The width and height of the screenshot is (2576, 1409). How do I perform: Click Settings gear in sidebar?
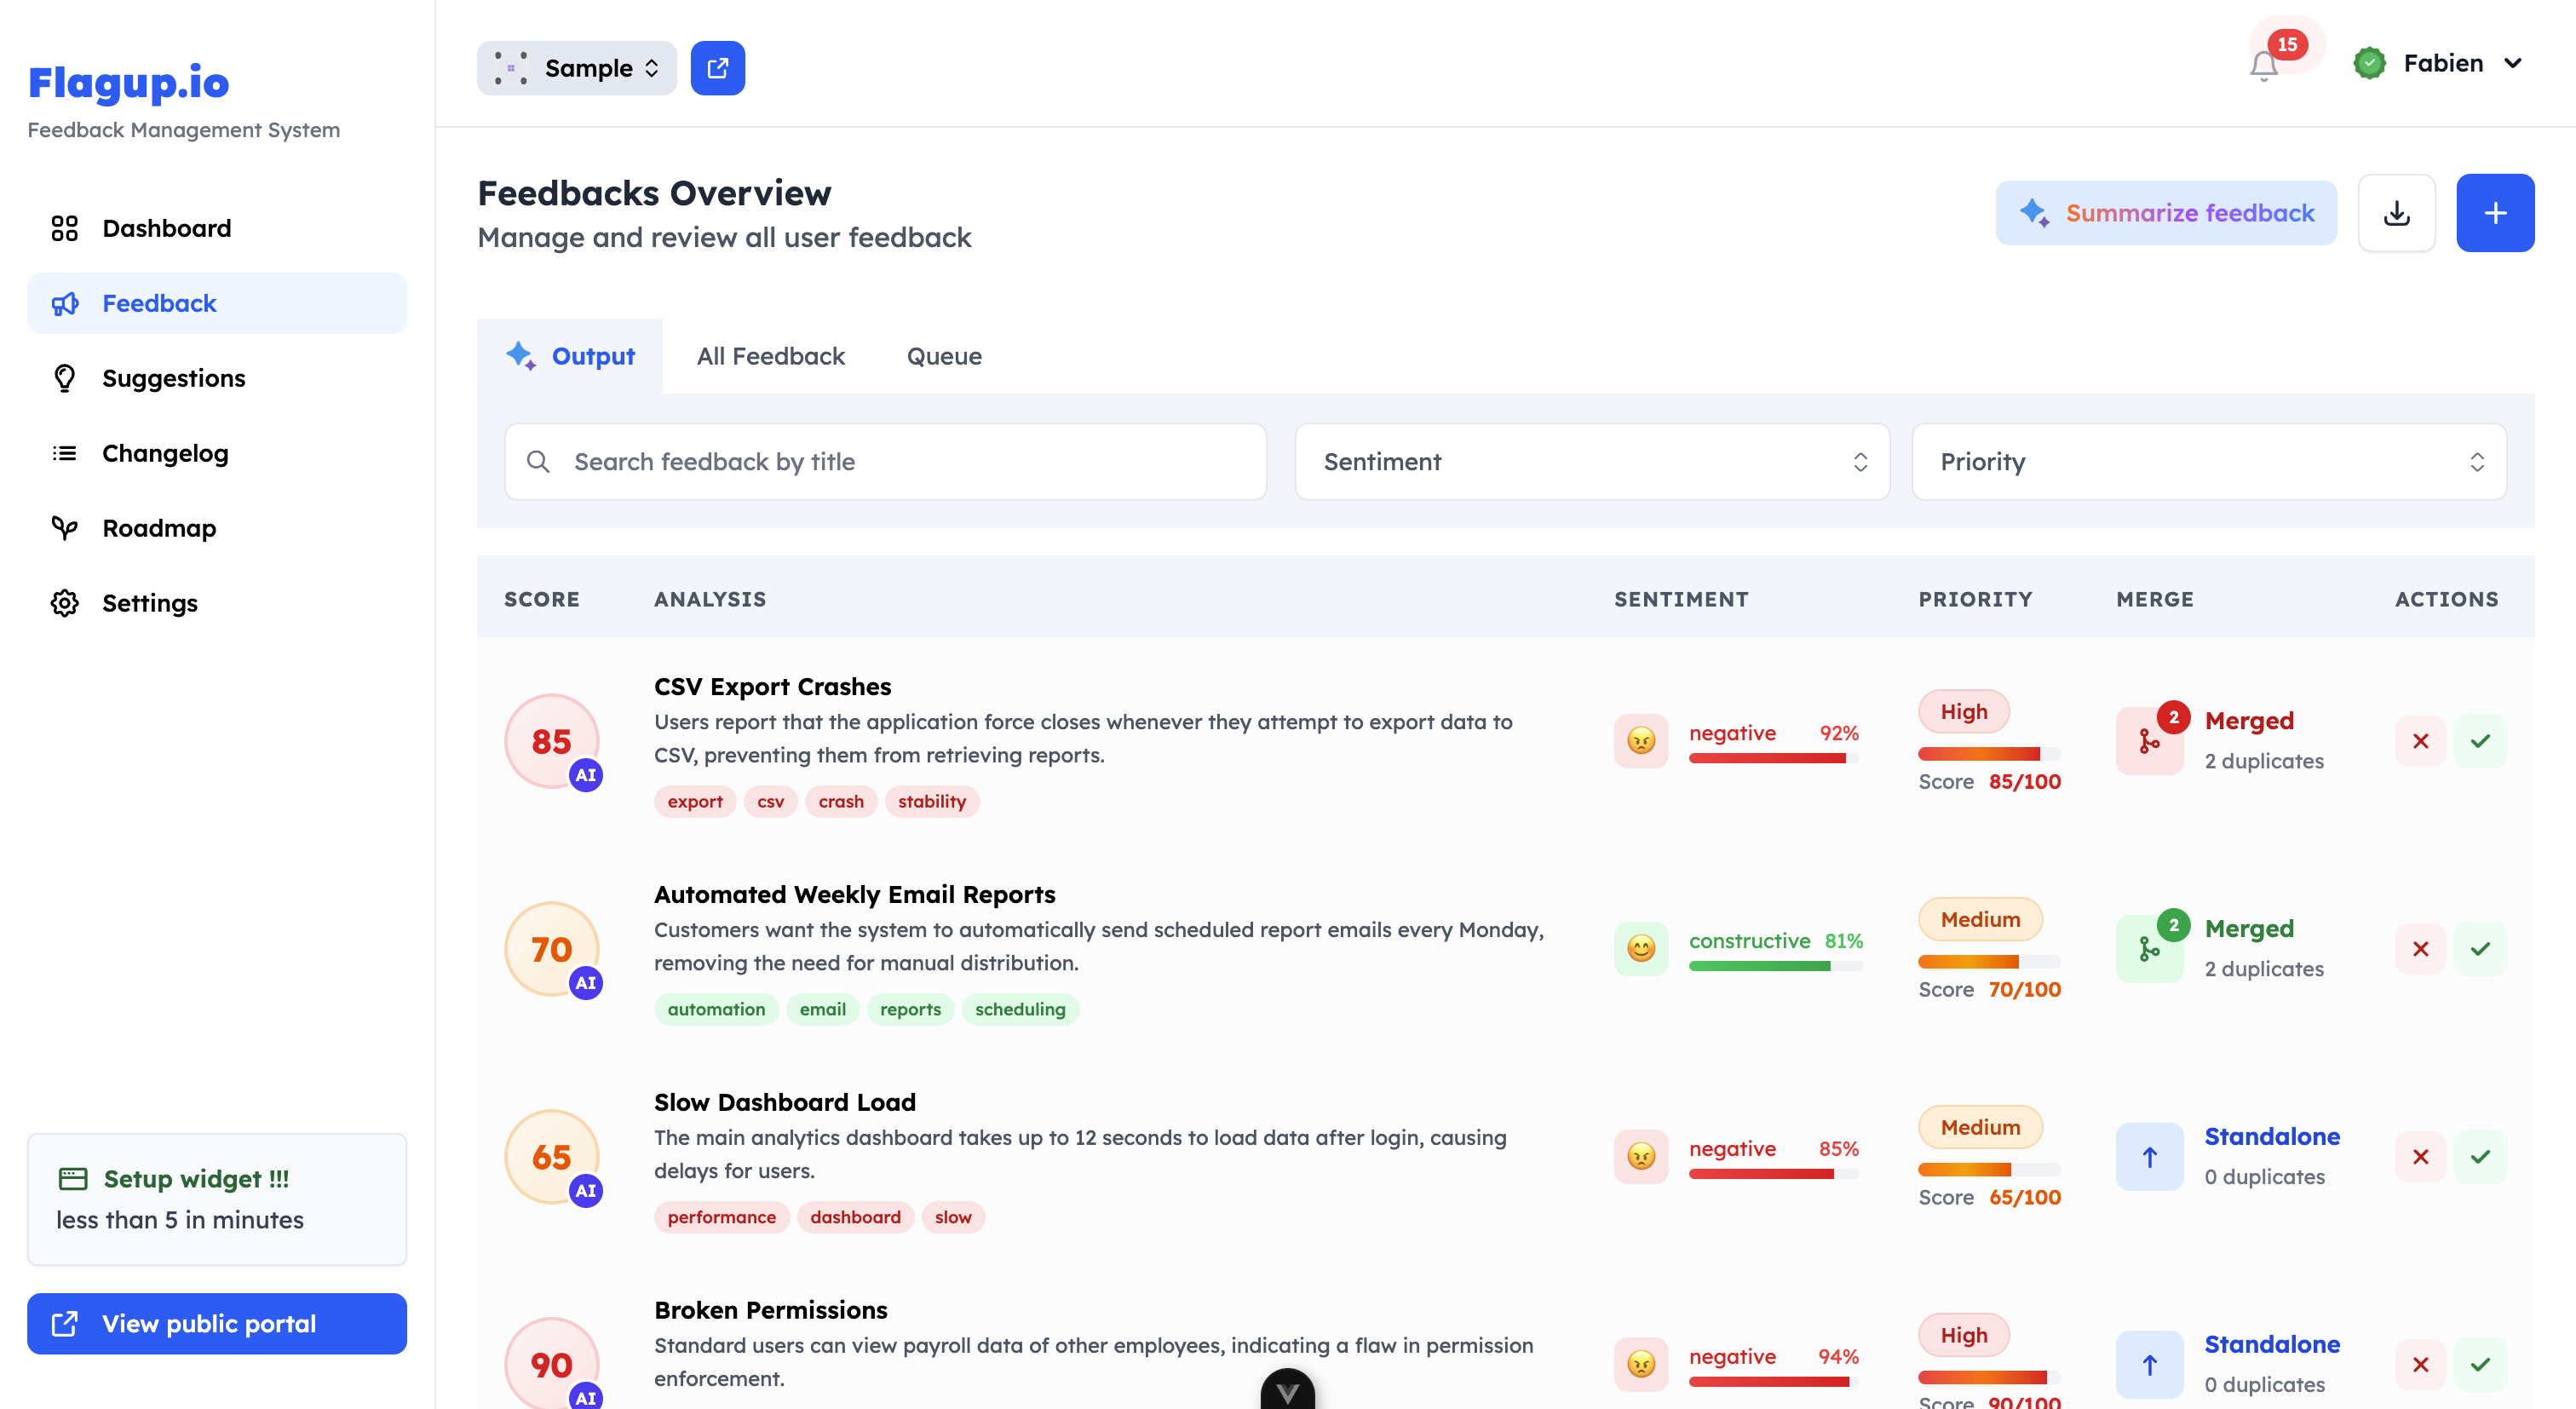pos(65,603)
